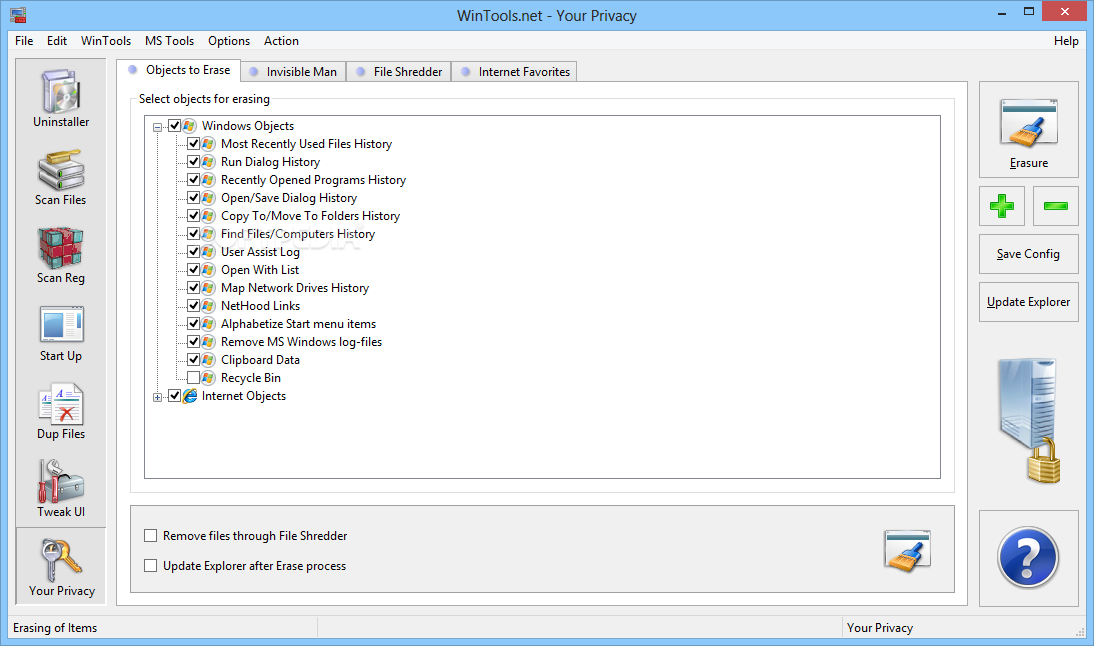Screen dimensions: 1094x646
Task: Click the Windows Objects flag icon
Action: pos(189,126)
